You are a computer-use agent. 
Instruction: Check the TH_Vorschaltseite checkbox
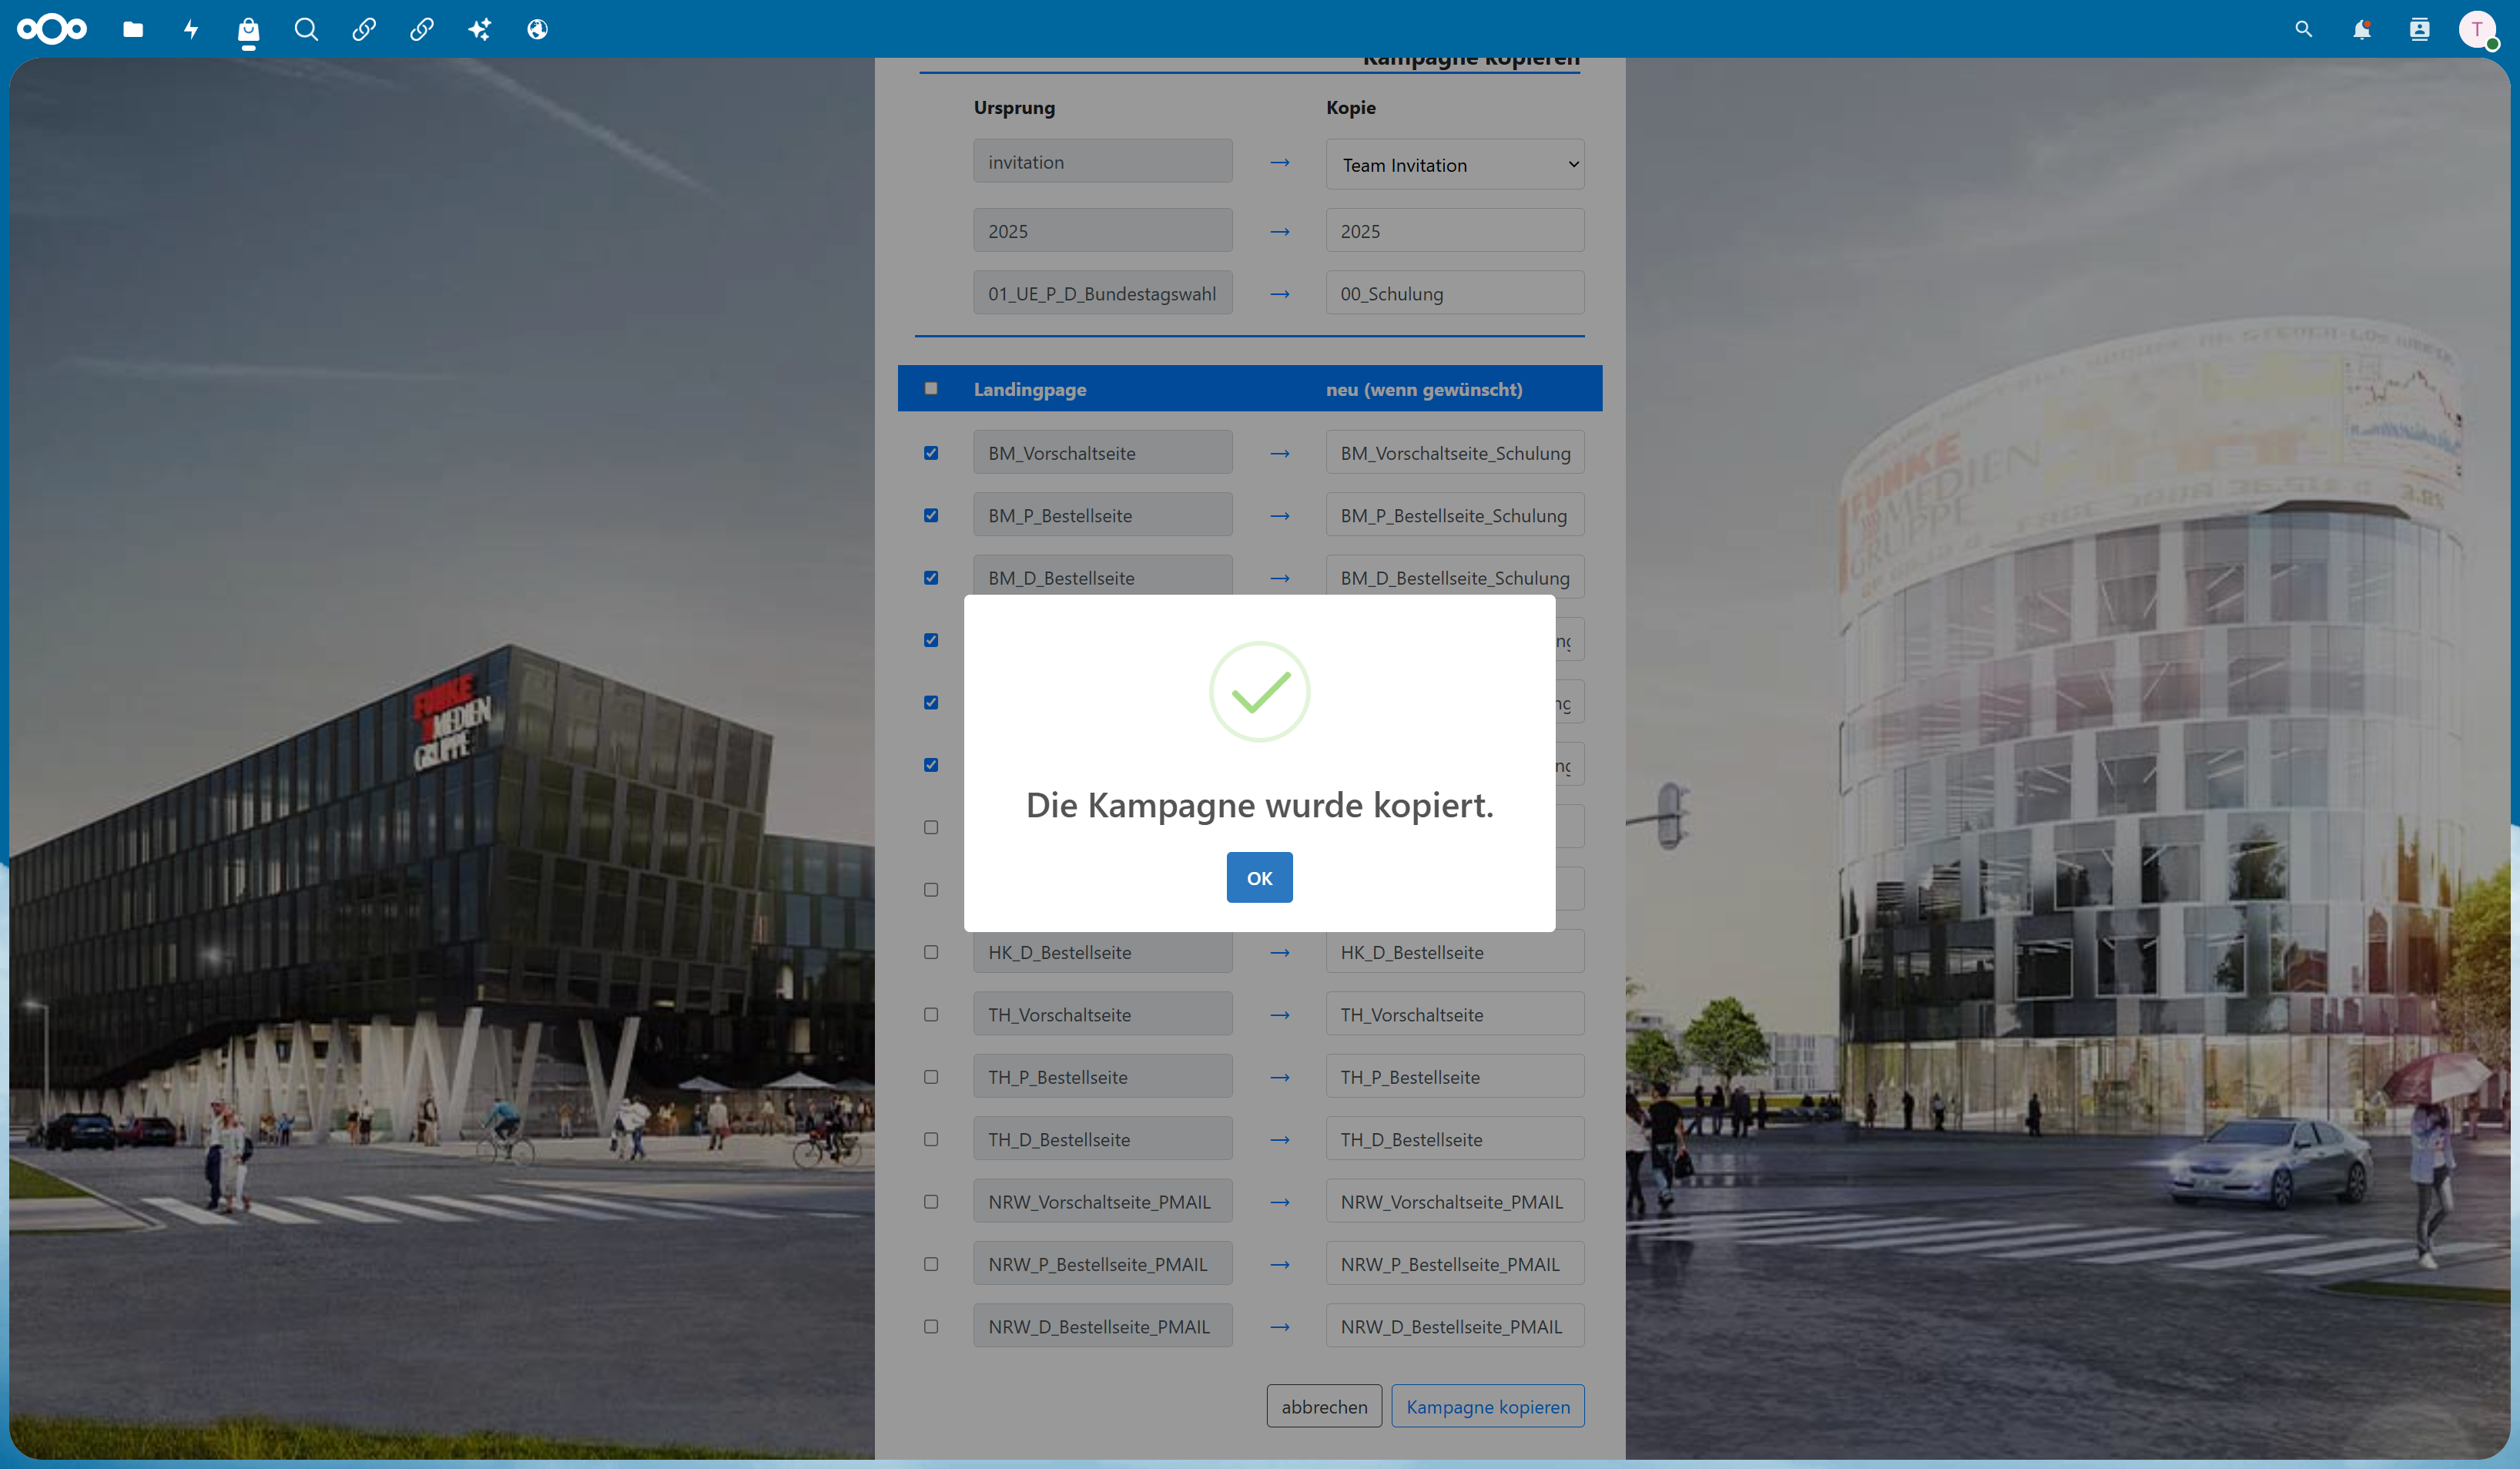931,1014
